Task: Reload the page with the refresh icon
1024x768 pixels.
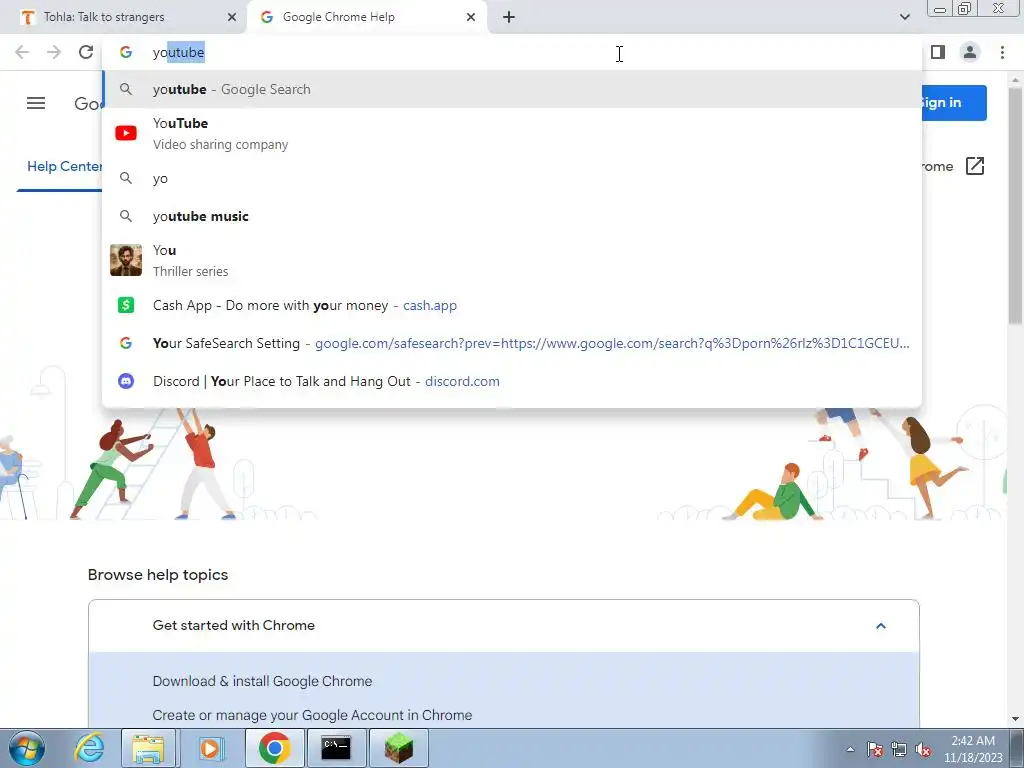Action: (x=86, y=52)
